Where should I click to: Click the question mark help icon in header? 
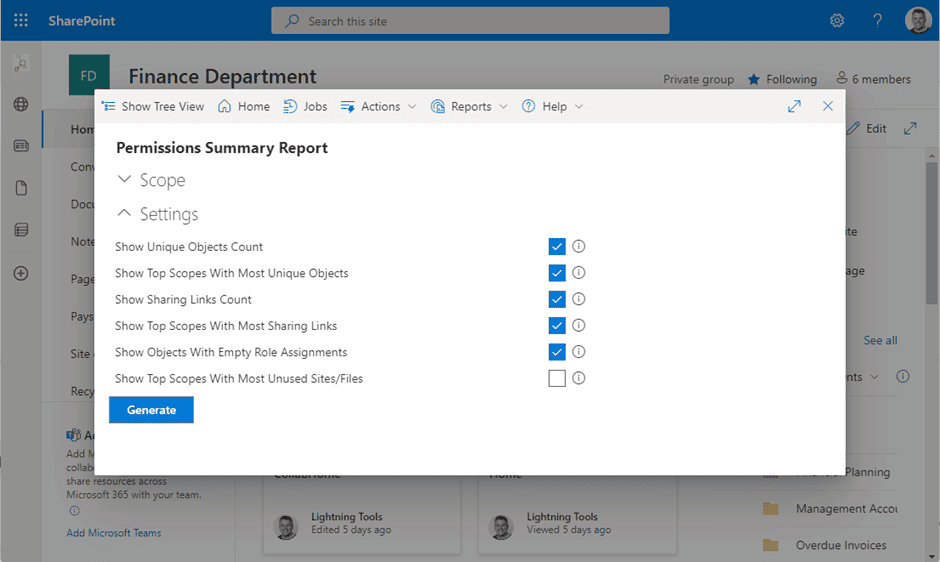point(877,21)
